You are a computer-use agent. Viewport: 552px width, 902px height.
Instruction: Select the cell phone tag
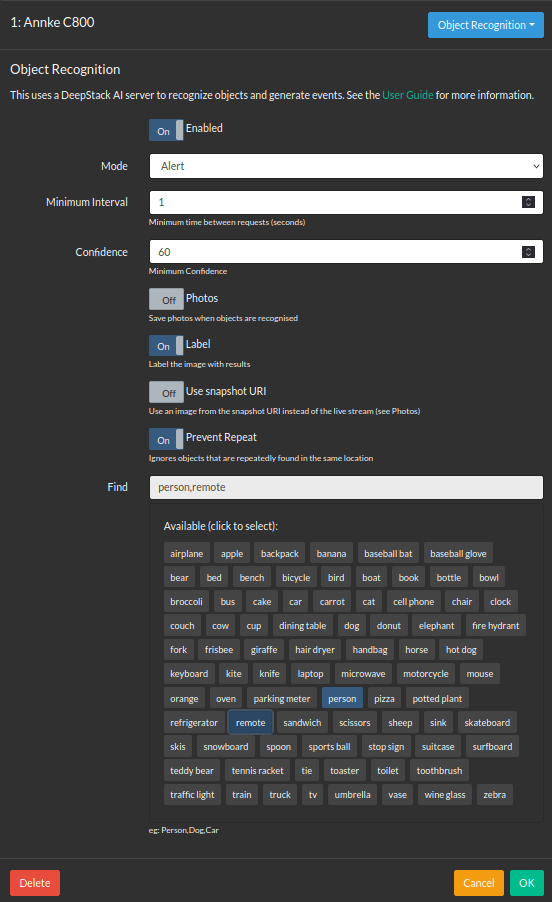pyautogui.click(x=413, y=602)
